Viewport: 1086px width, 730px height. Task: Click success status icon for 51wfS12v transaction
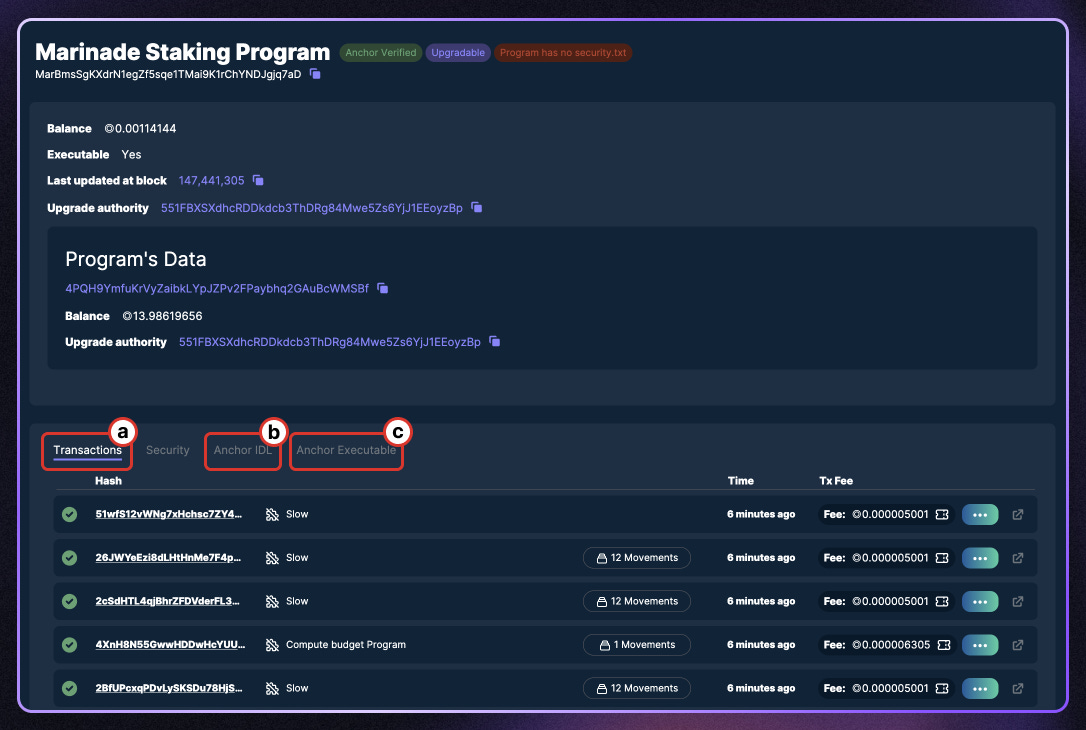coord(69,514)
